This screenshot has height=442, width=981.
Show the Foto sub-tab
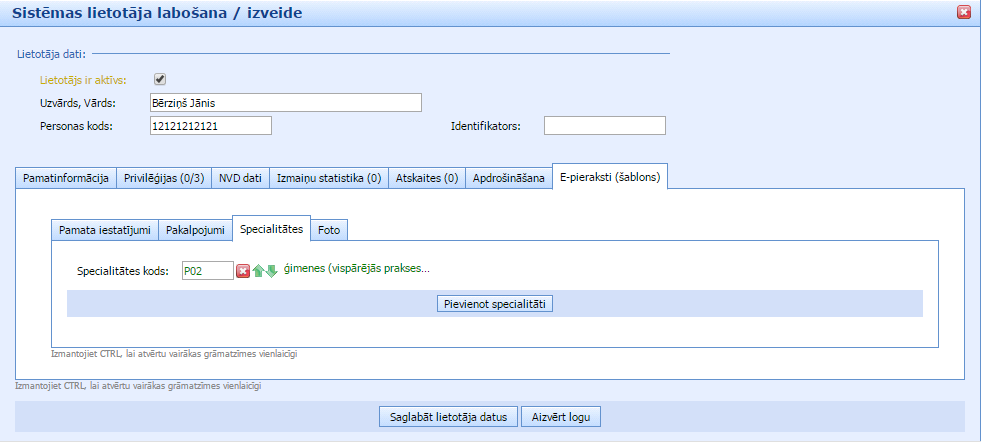(x=329, y=230)
